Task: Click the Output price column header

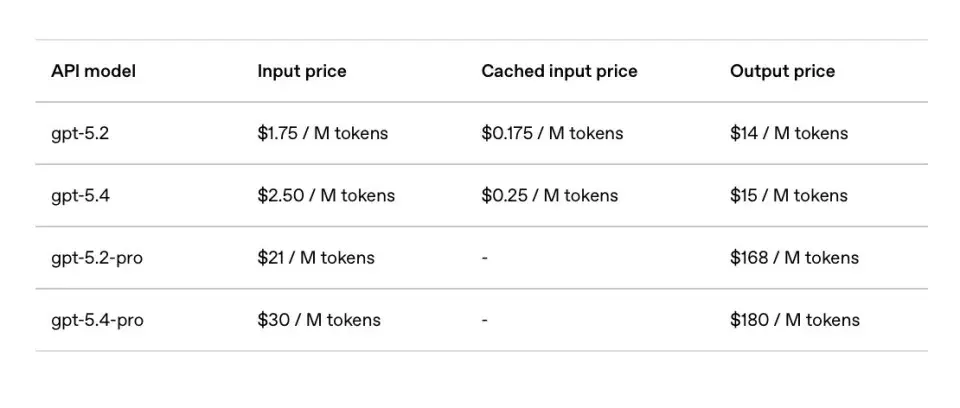Action: click(782, 71)
